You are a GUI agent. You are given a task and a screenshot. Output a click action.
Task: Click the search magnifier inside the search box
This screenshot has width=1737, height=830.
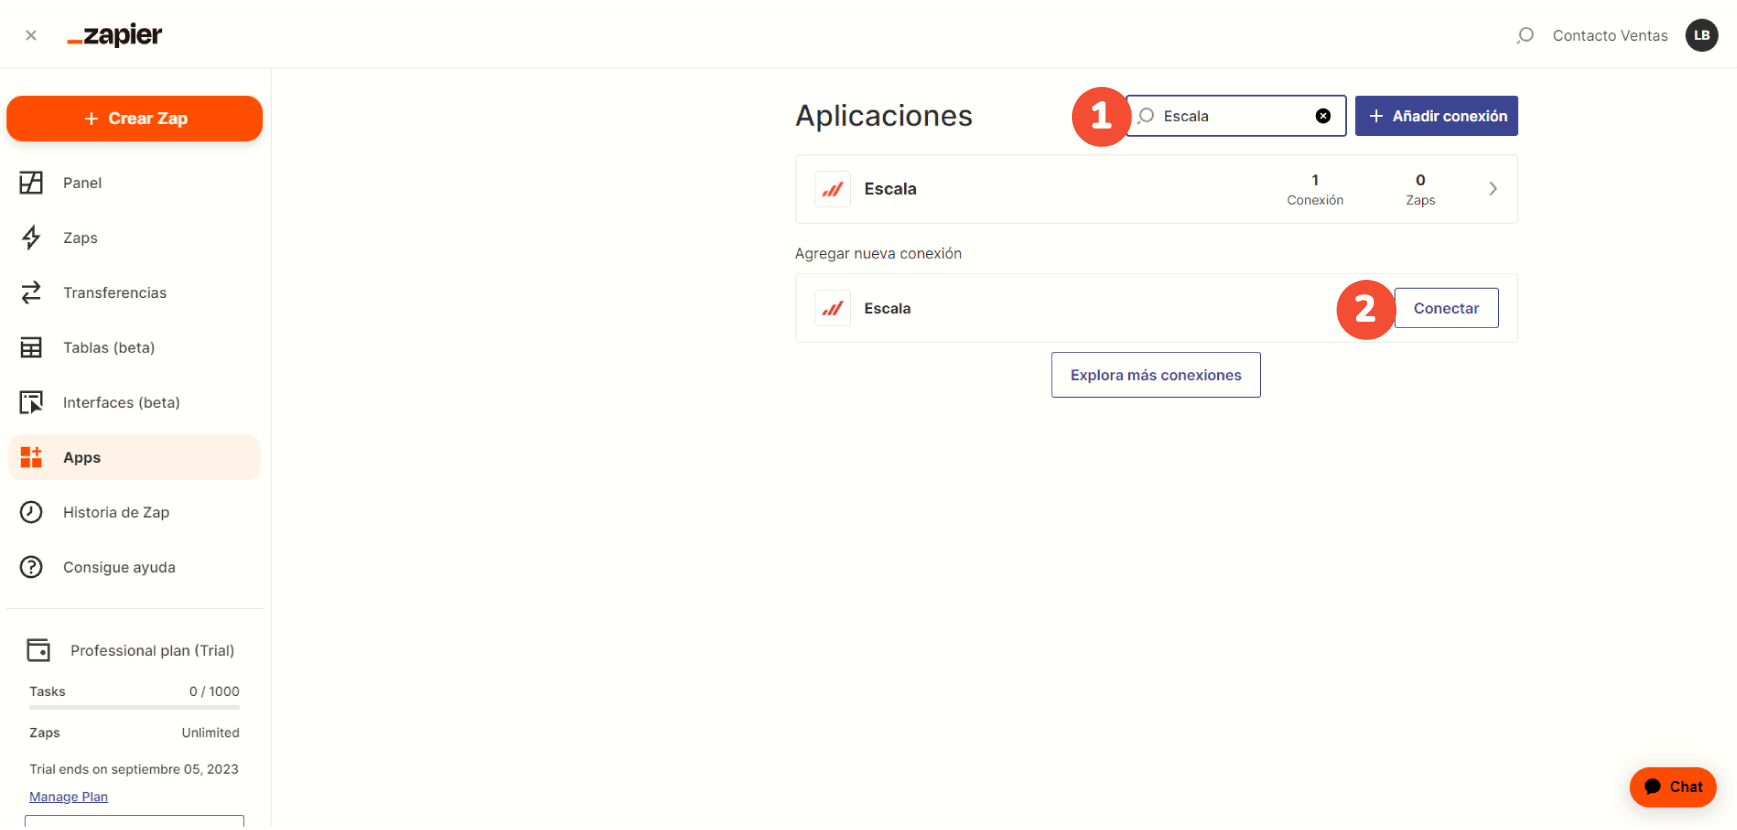(1146, 116)
